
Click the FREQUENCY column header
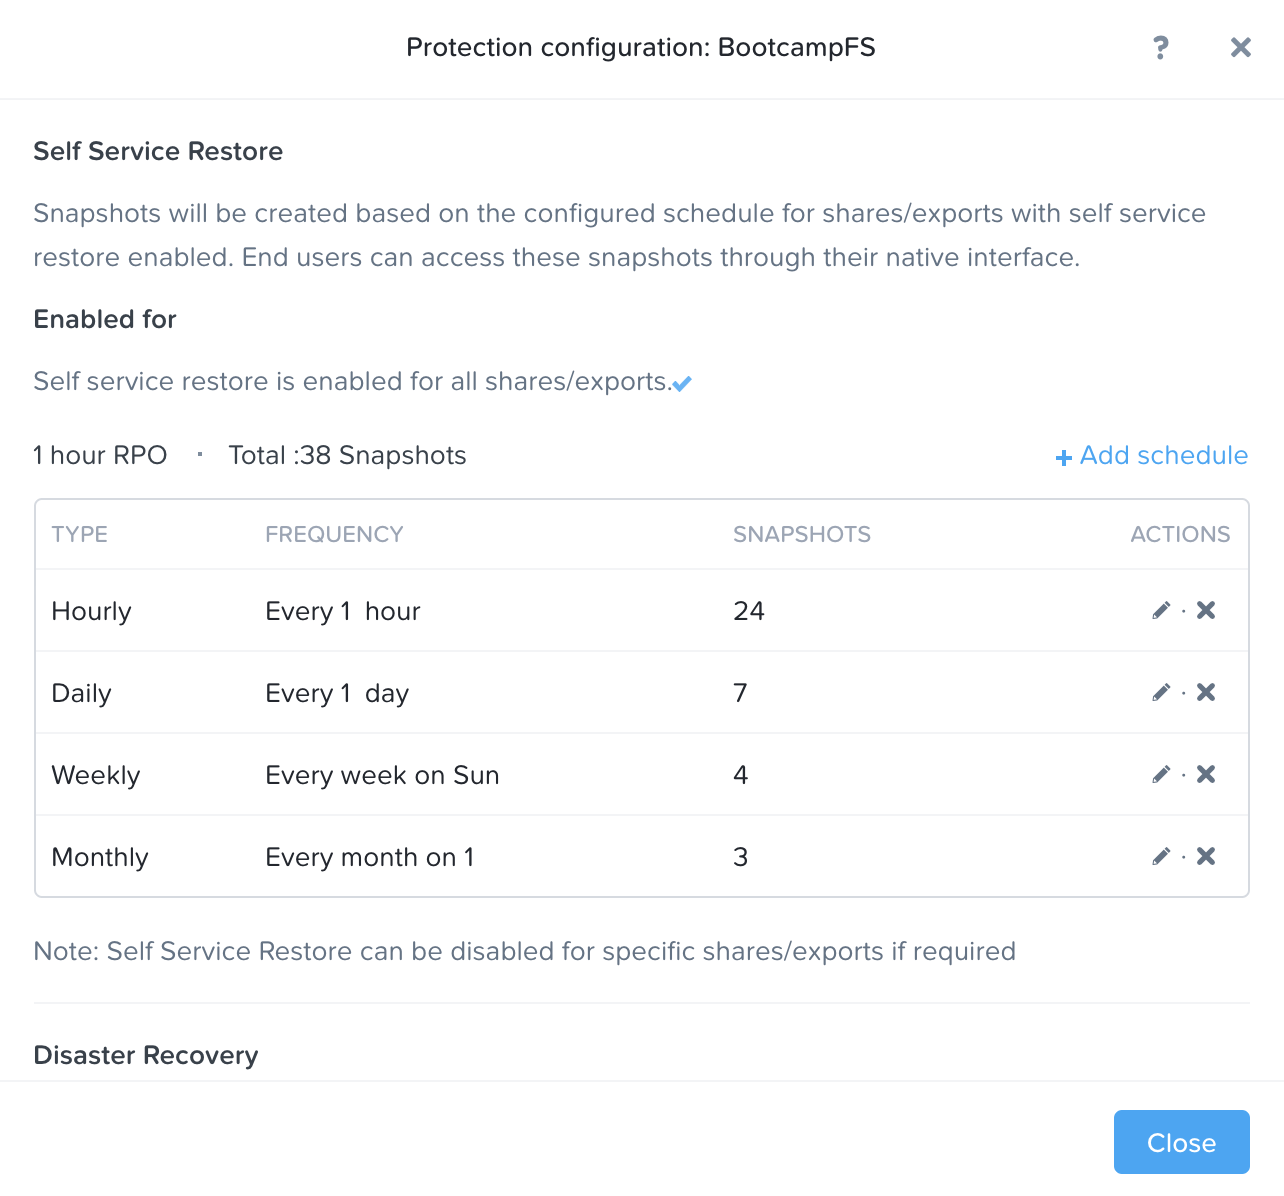[x=334, y=534]
